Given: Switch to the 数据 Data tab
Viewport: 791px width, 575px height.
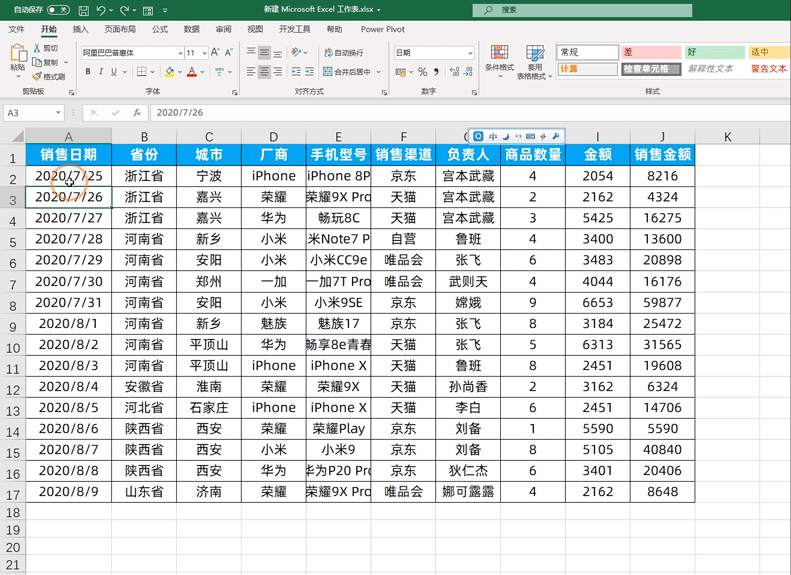Looking at the screenshot, I should point(192,29).
